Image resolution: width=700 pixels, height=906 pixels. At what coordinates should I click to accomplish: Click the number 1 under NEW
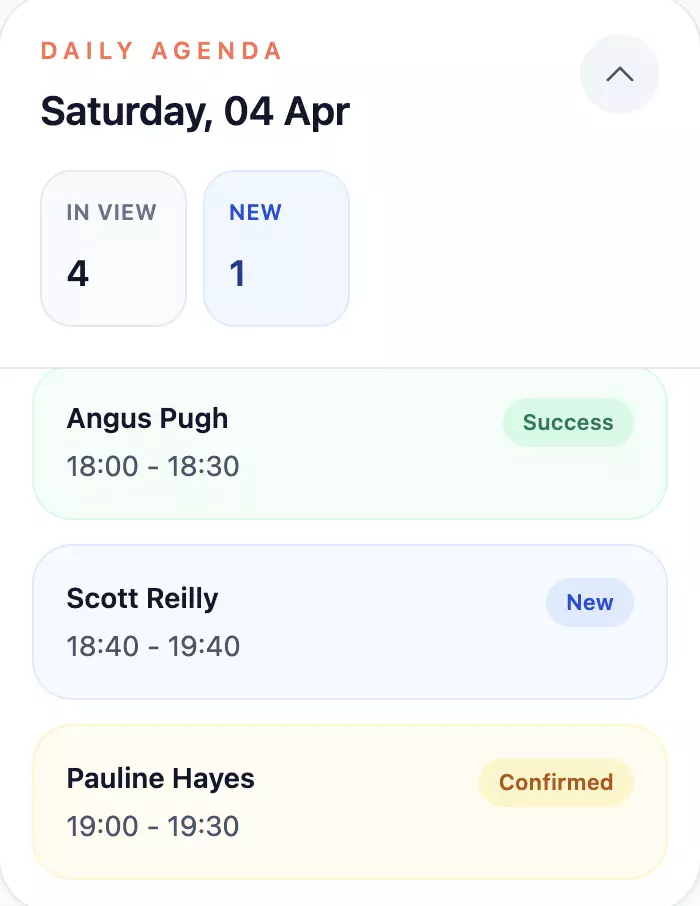point(238,274)
